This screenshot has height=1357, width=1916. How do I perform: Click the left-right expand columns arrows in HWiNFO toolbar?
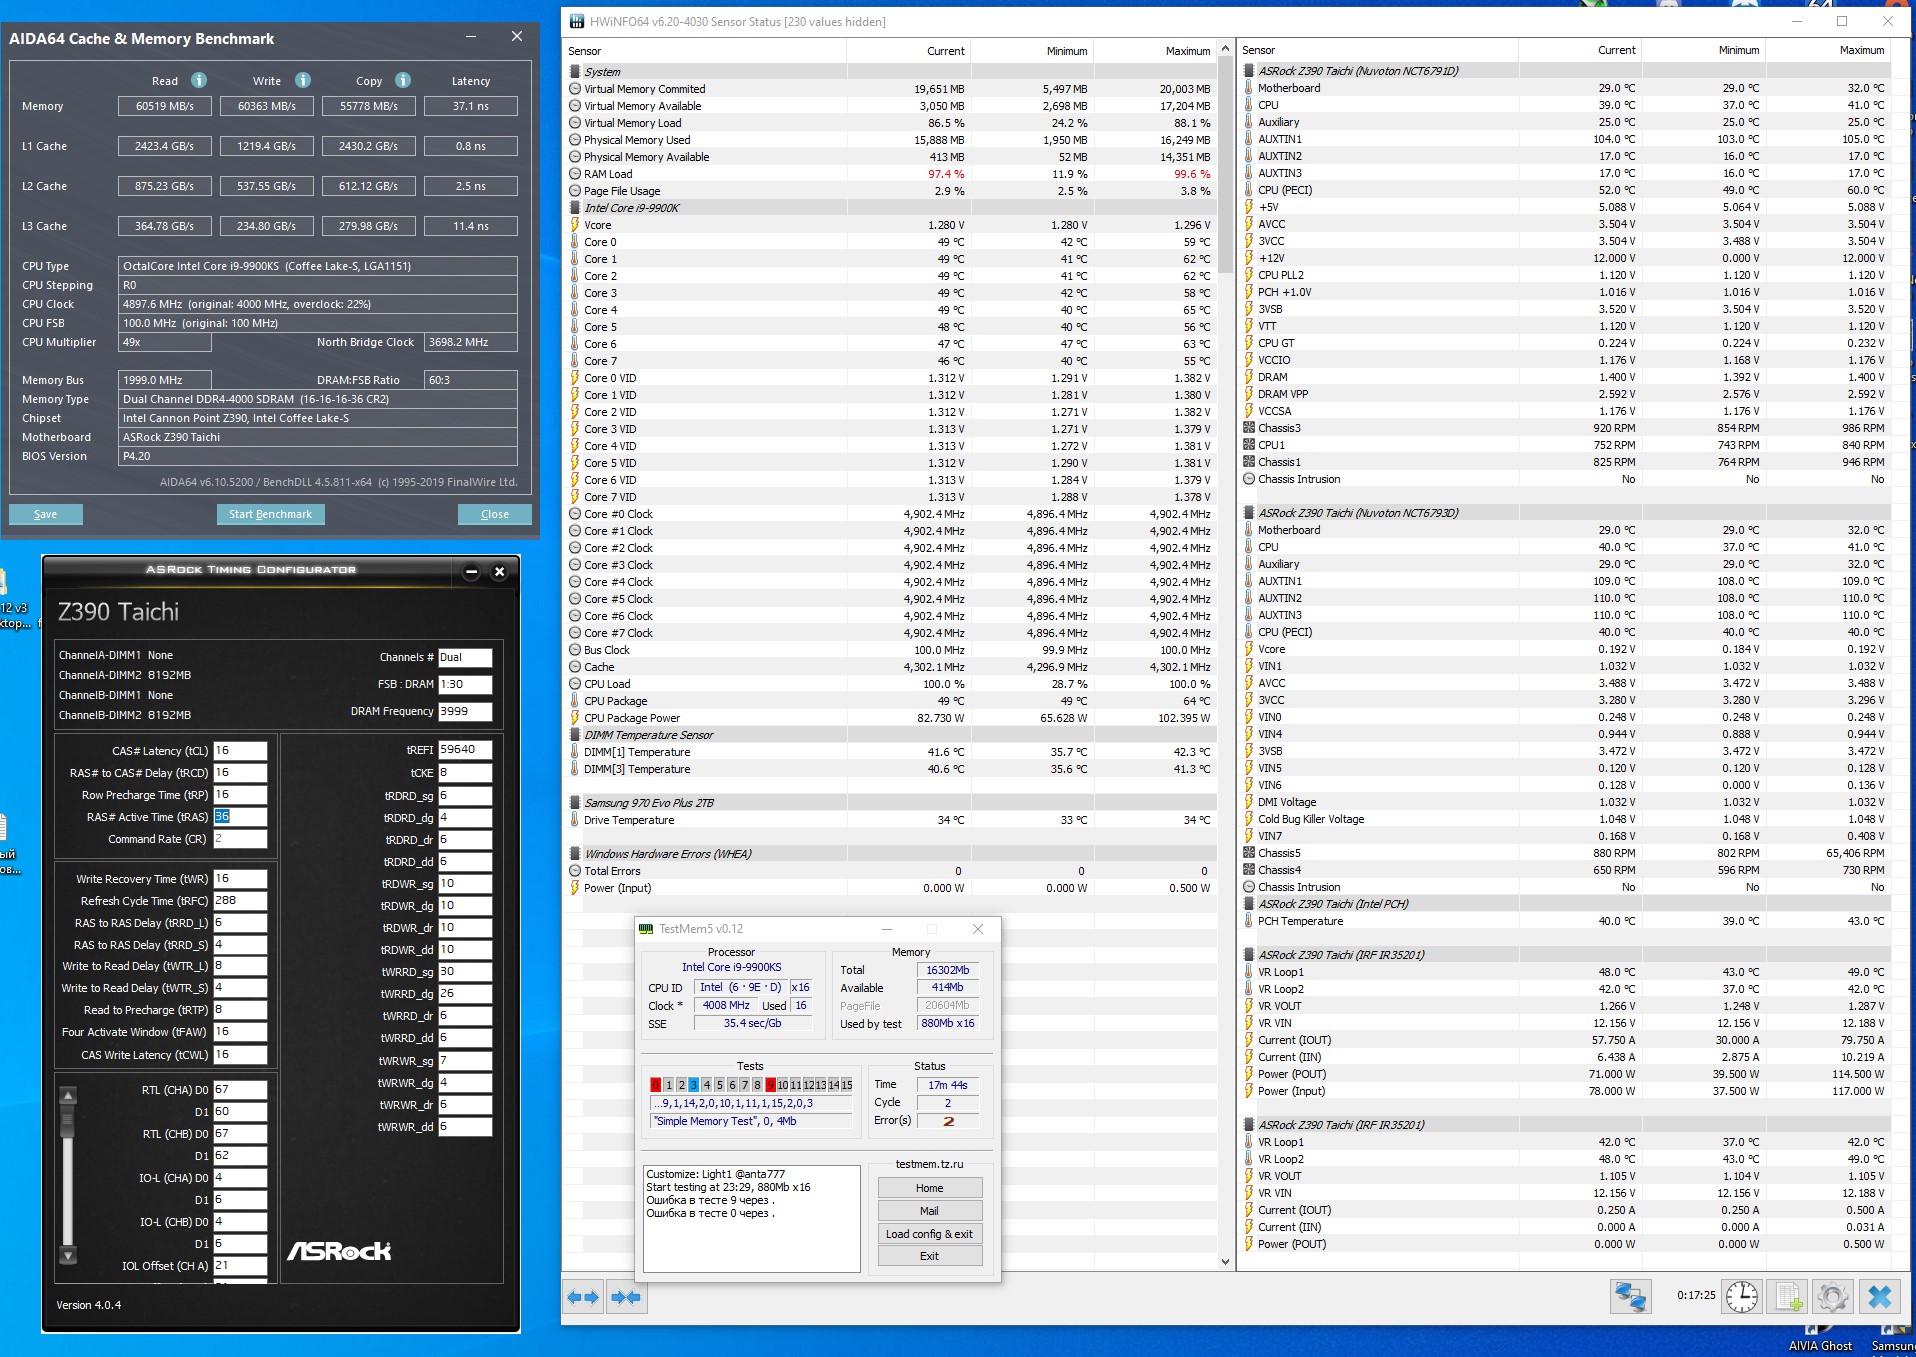(x=583, y=1297)
